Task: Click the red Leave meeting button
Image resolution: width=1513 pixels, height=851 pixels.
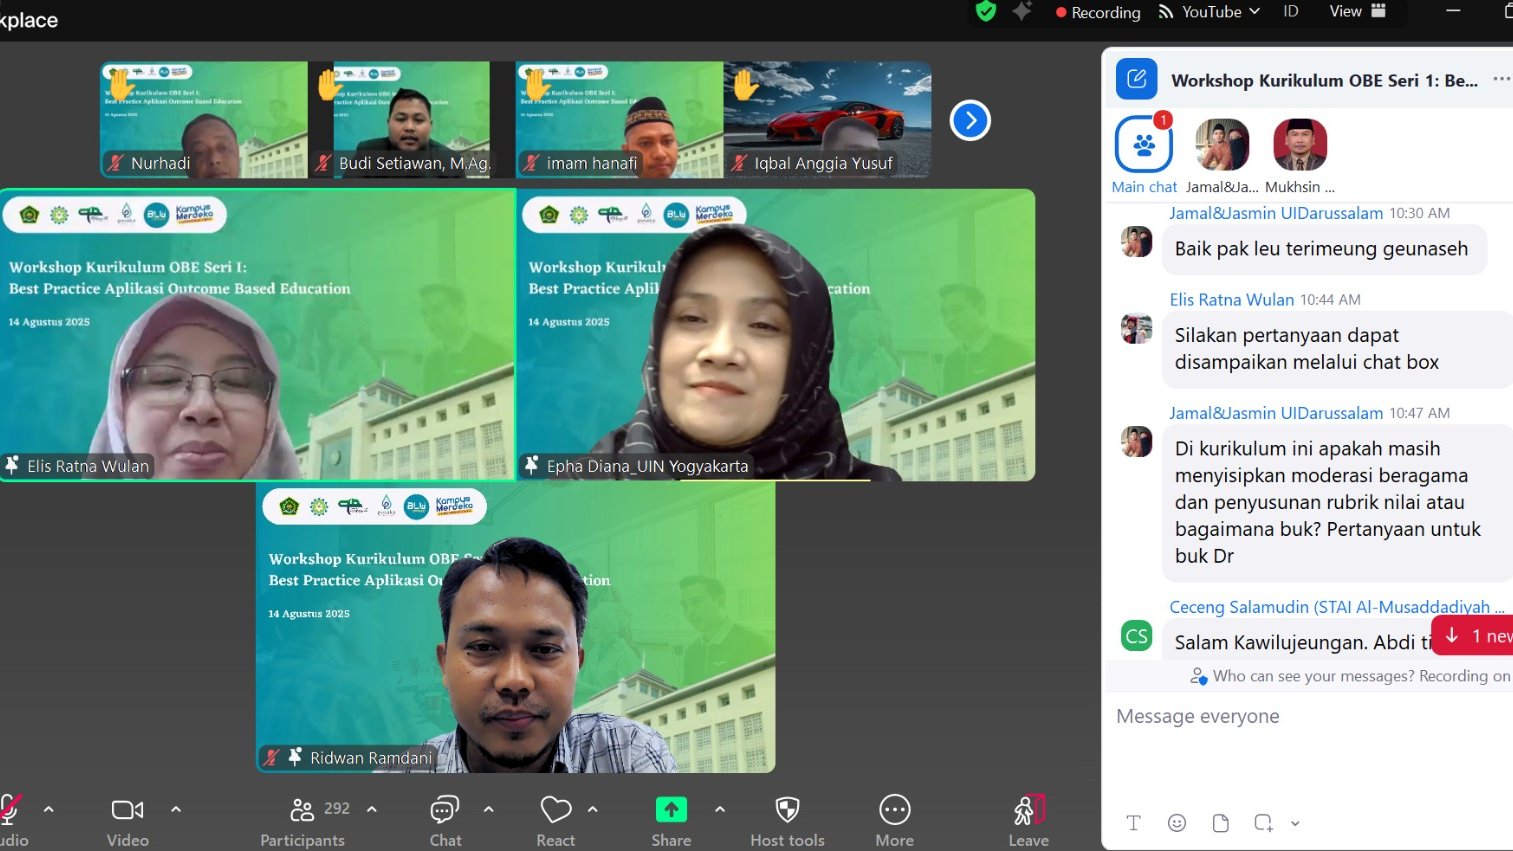Action: [x=1028, y=810]
